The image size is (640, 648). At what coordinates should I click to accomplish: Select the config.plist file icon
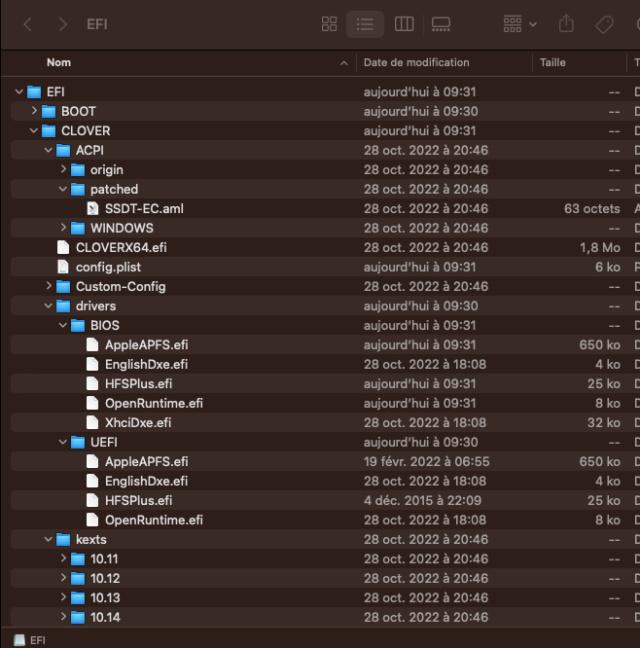pos(63,267)
